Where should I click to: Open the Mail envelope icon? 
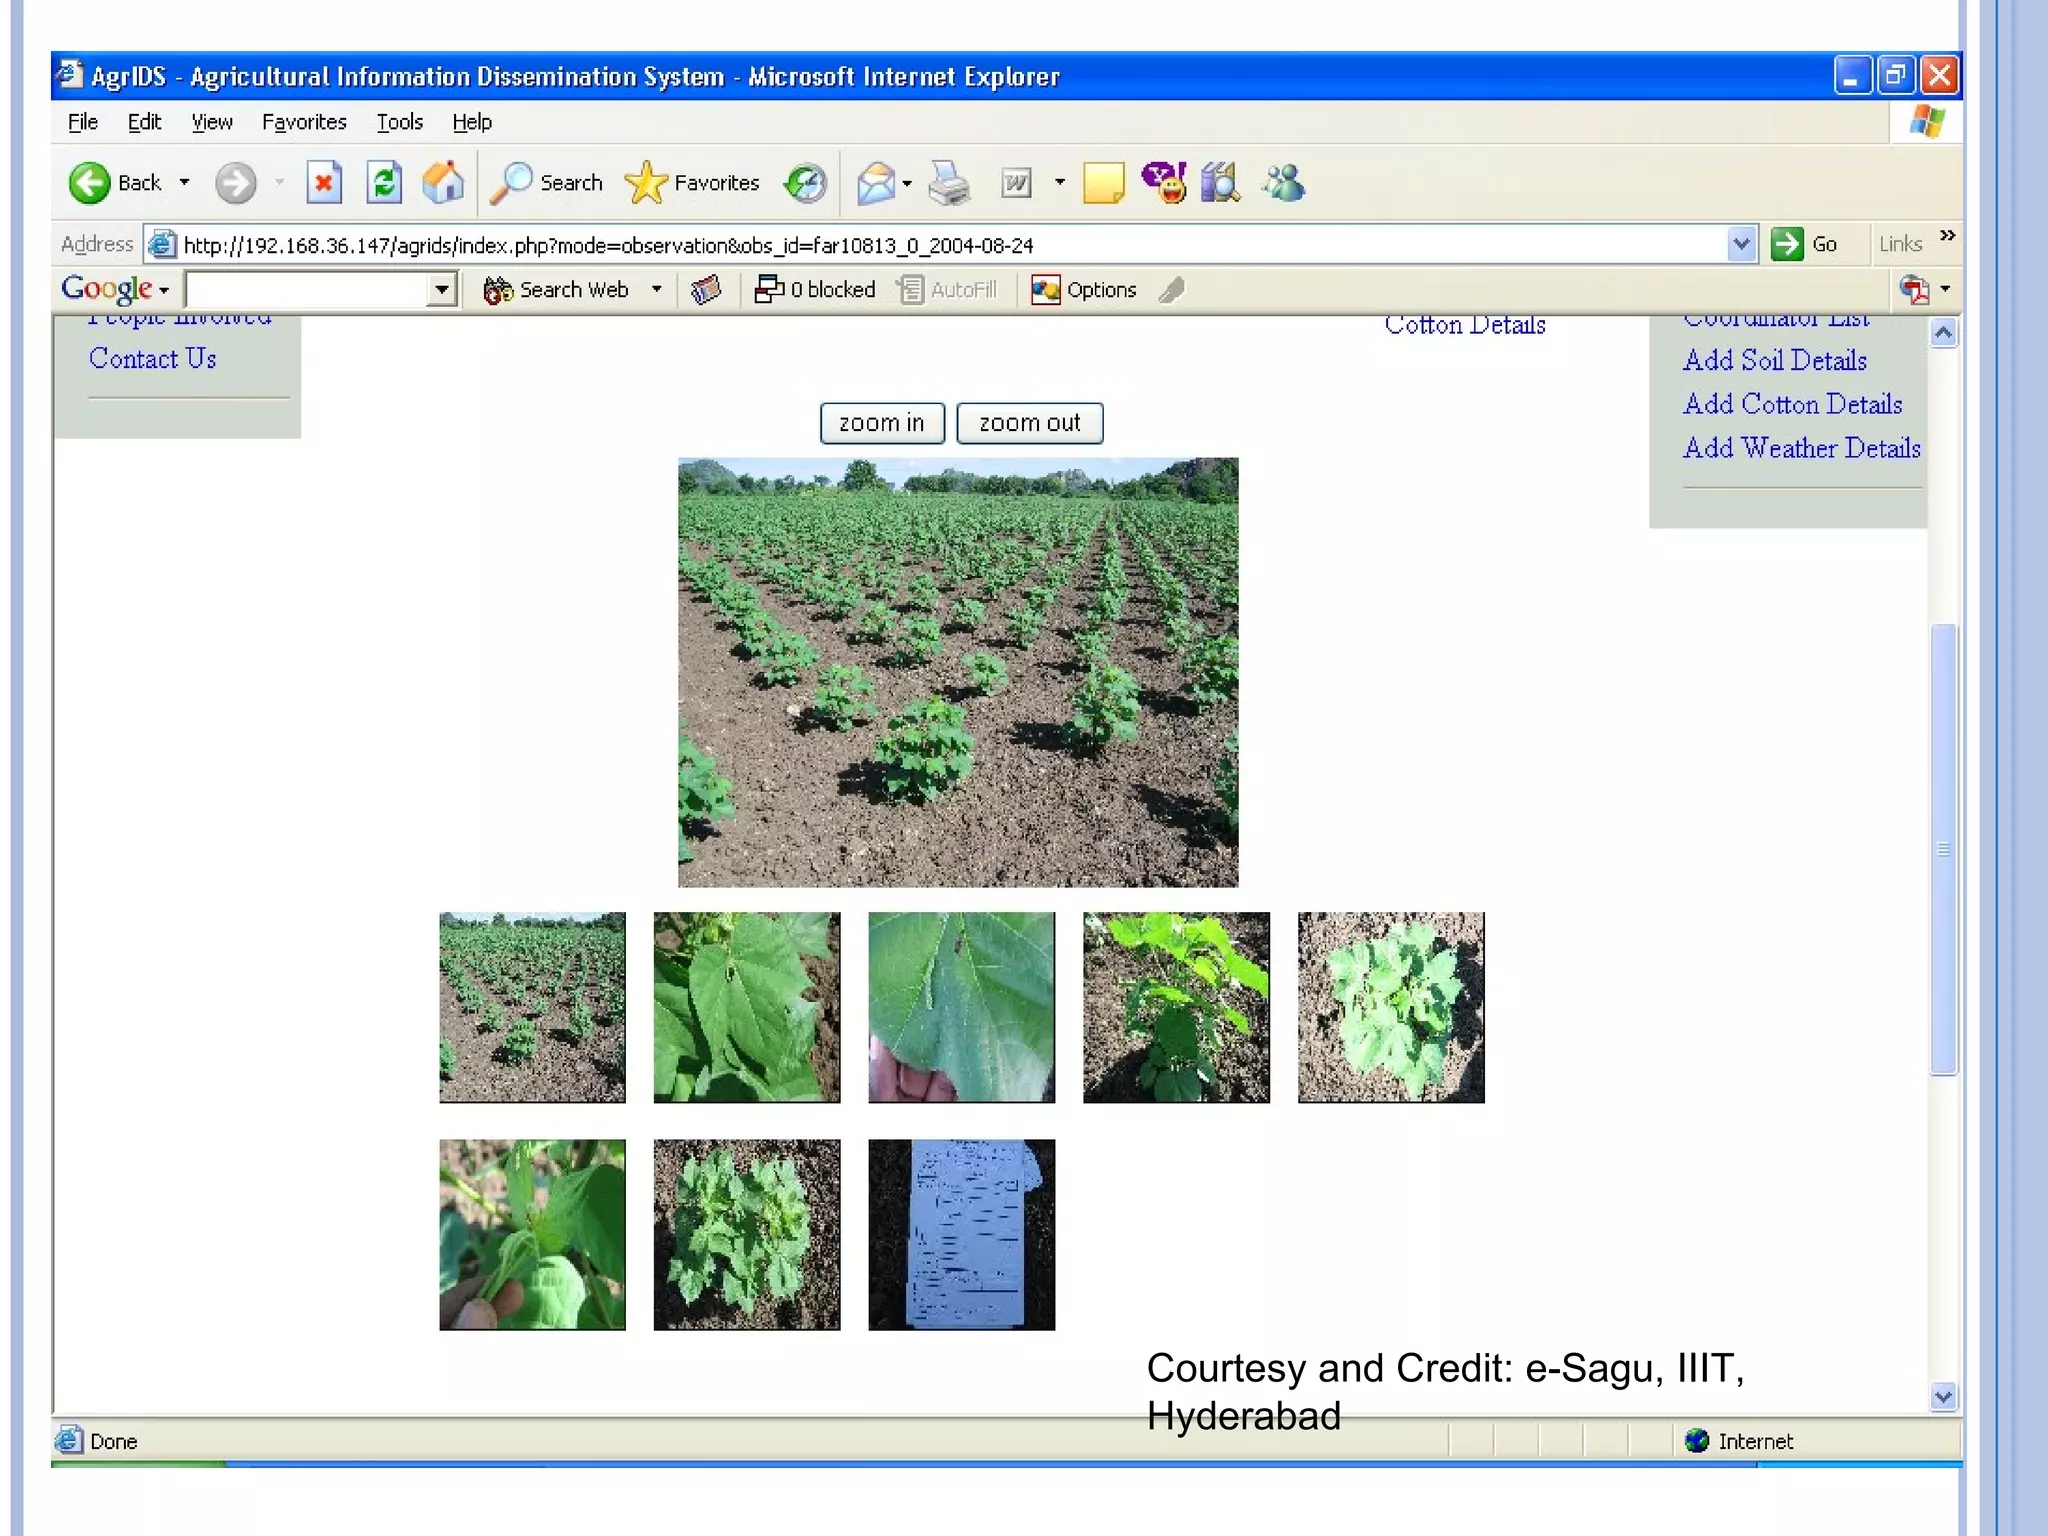click(x=876, y=183)
